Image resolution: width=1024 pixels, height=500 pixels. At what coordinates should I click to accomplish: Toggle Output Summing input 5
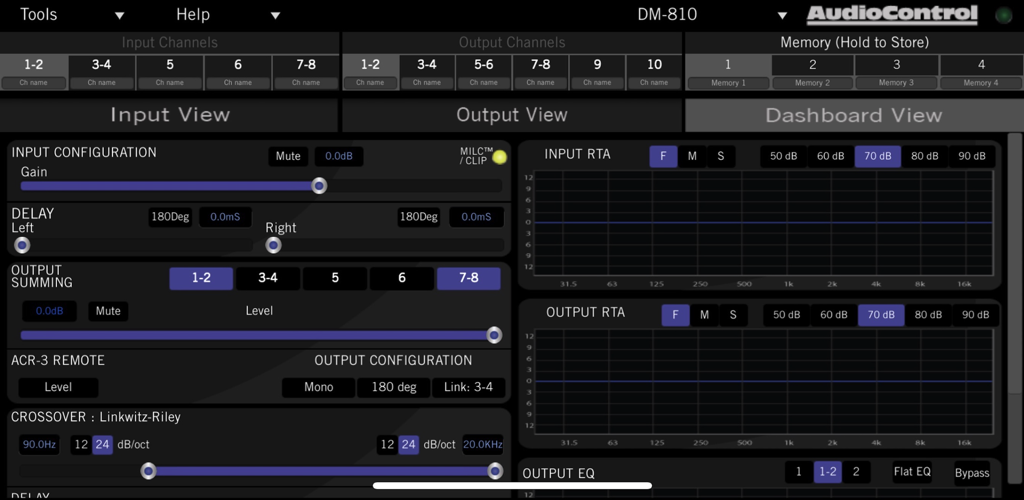click(335, 278)
